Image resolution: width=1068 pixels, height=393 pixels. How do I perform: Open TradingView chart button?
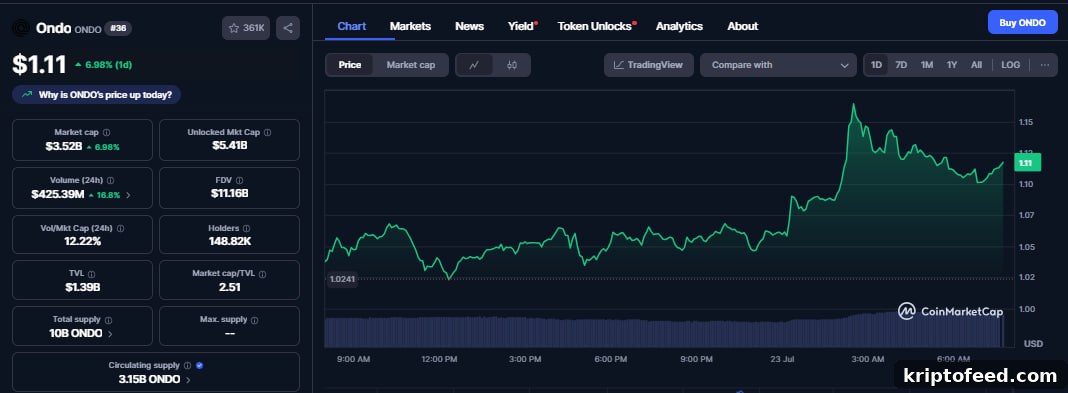[x=648, y=65]
